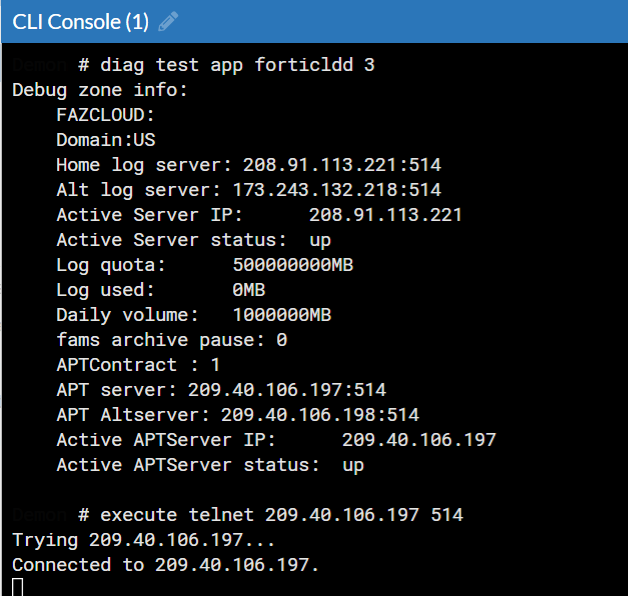
Task: Click the CLI Console (1) title
Action: tap(80, 21)
